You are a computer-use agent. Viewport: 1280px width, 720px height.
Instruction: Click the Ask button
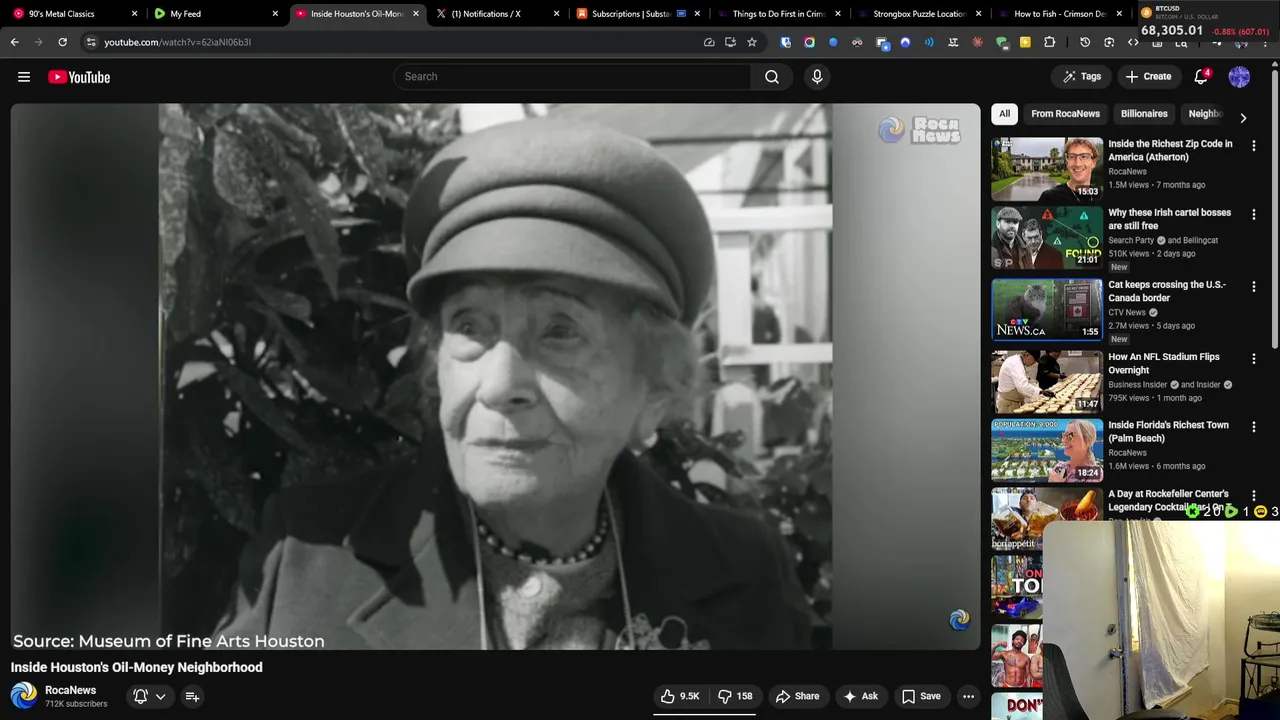[860, 696]
